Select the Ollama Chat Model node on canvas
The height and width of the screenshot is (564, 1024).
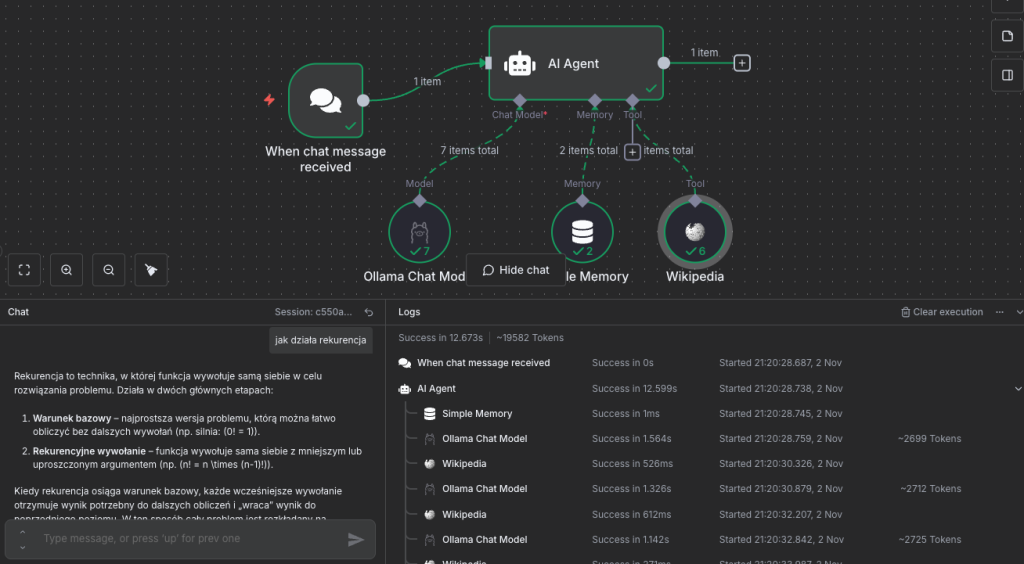420,231
